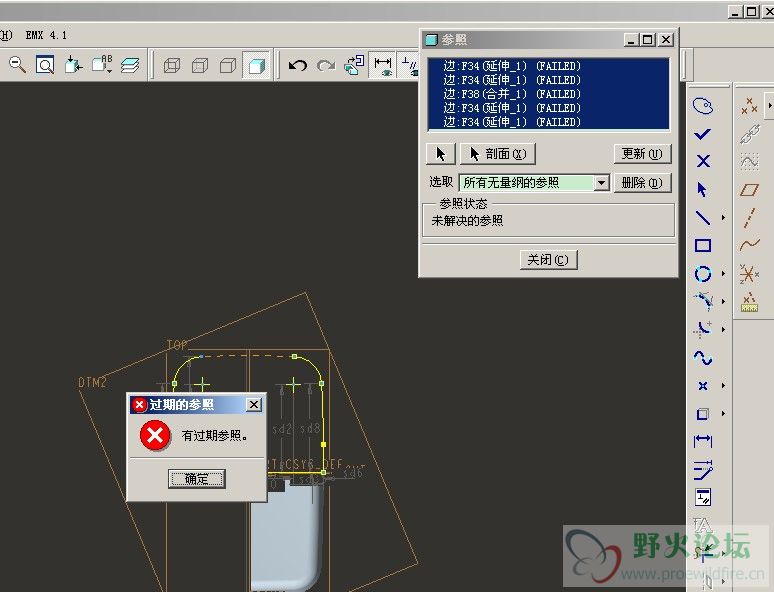Select the Line sketch tool
Image resolution: width=774 pixels, height=592 pixels.
pyautogui.click(x=703, y=218)
